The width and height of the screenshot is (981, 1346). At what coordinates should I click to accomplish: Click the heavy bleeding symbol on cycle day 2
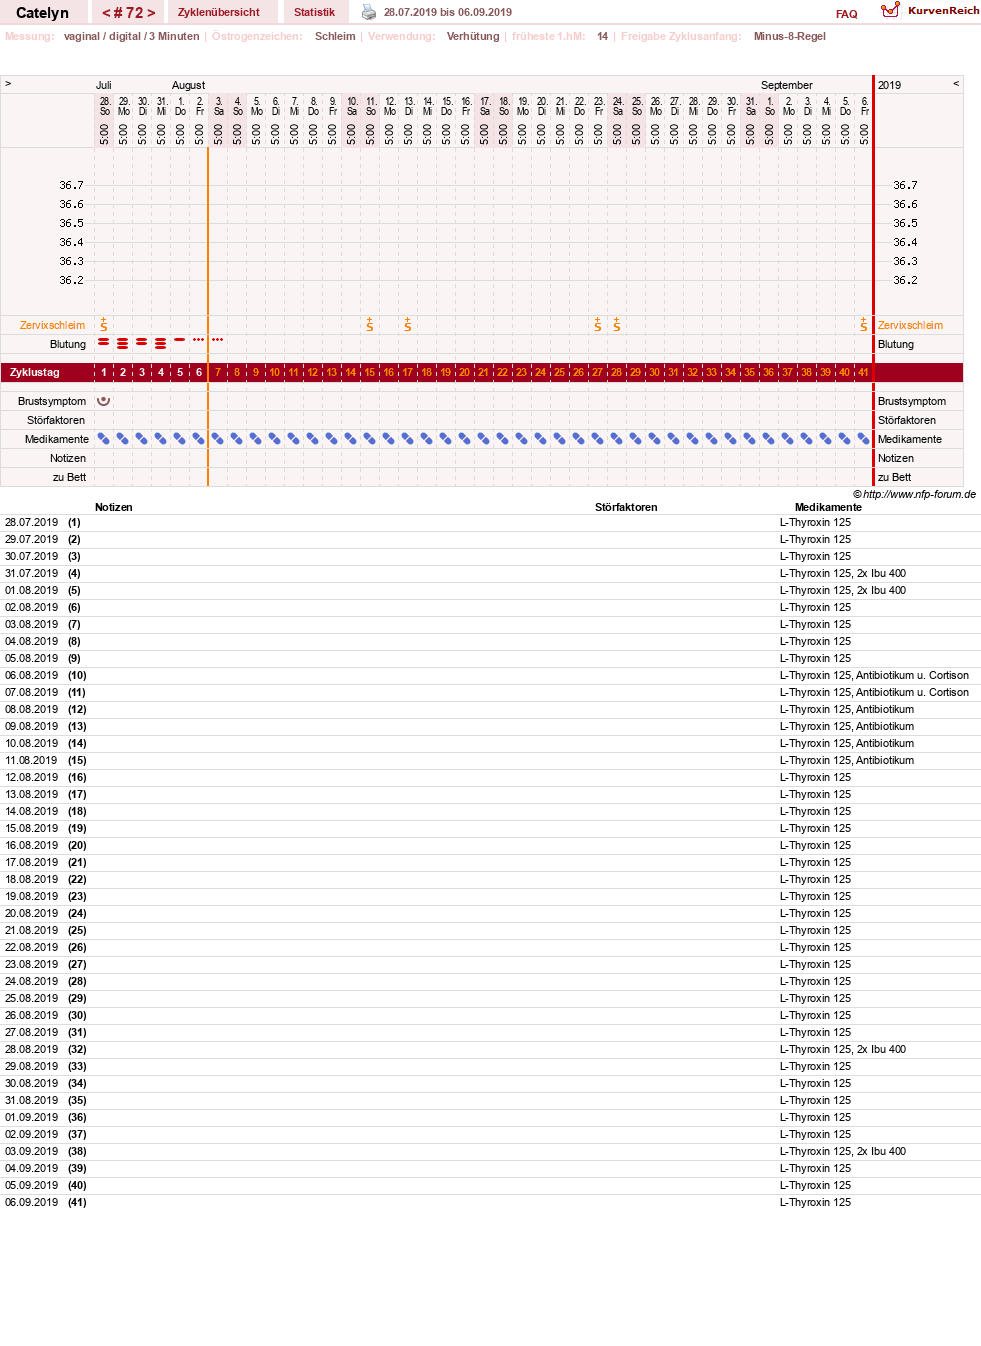[x=123, y=343]
